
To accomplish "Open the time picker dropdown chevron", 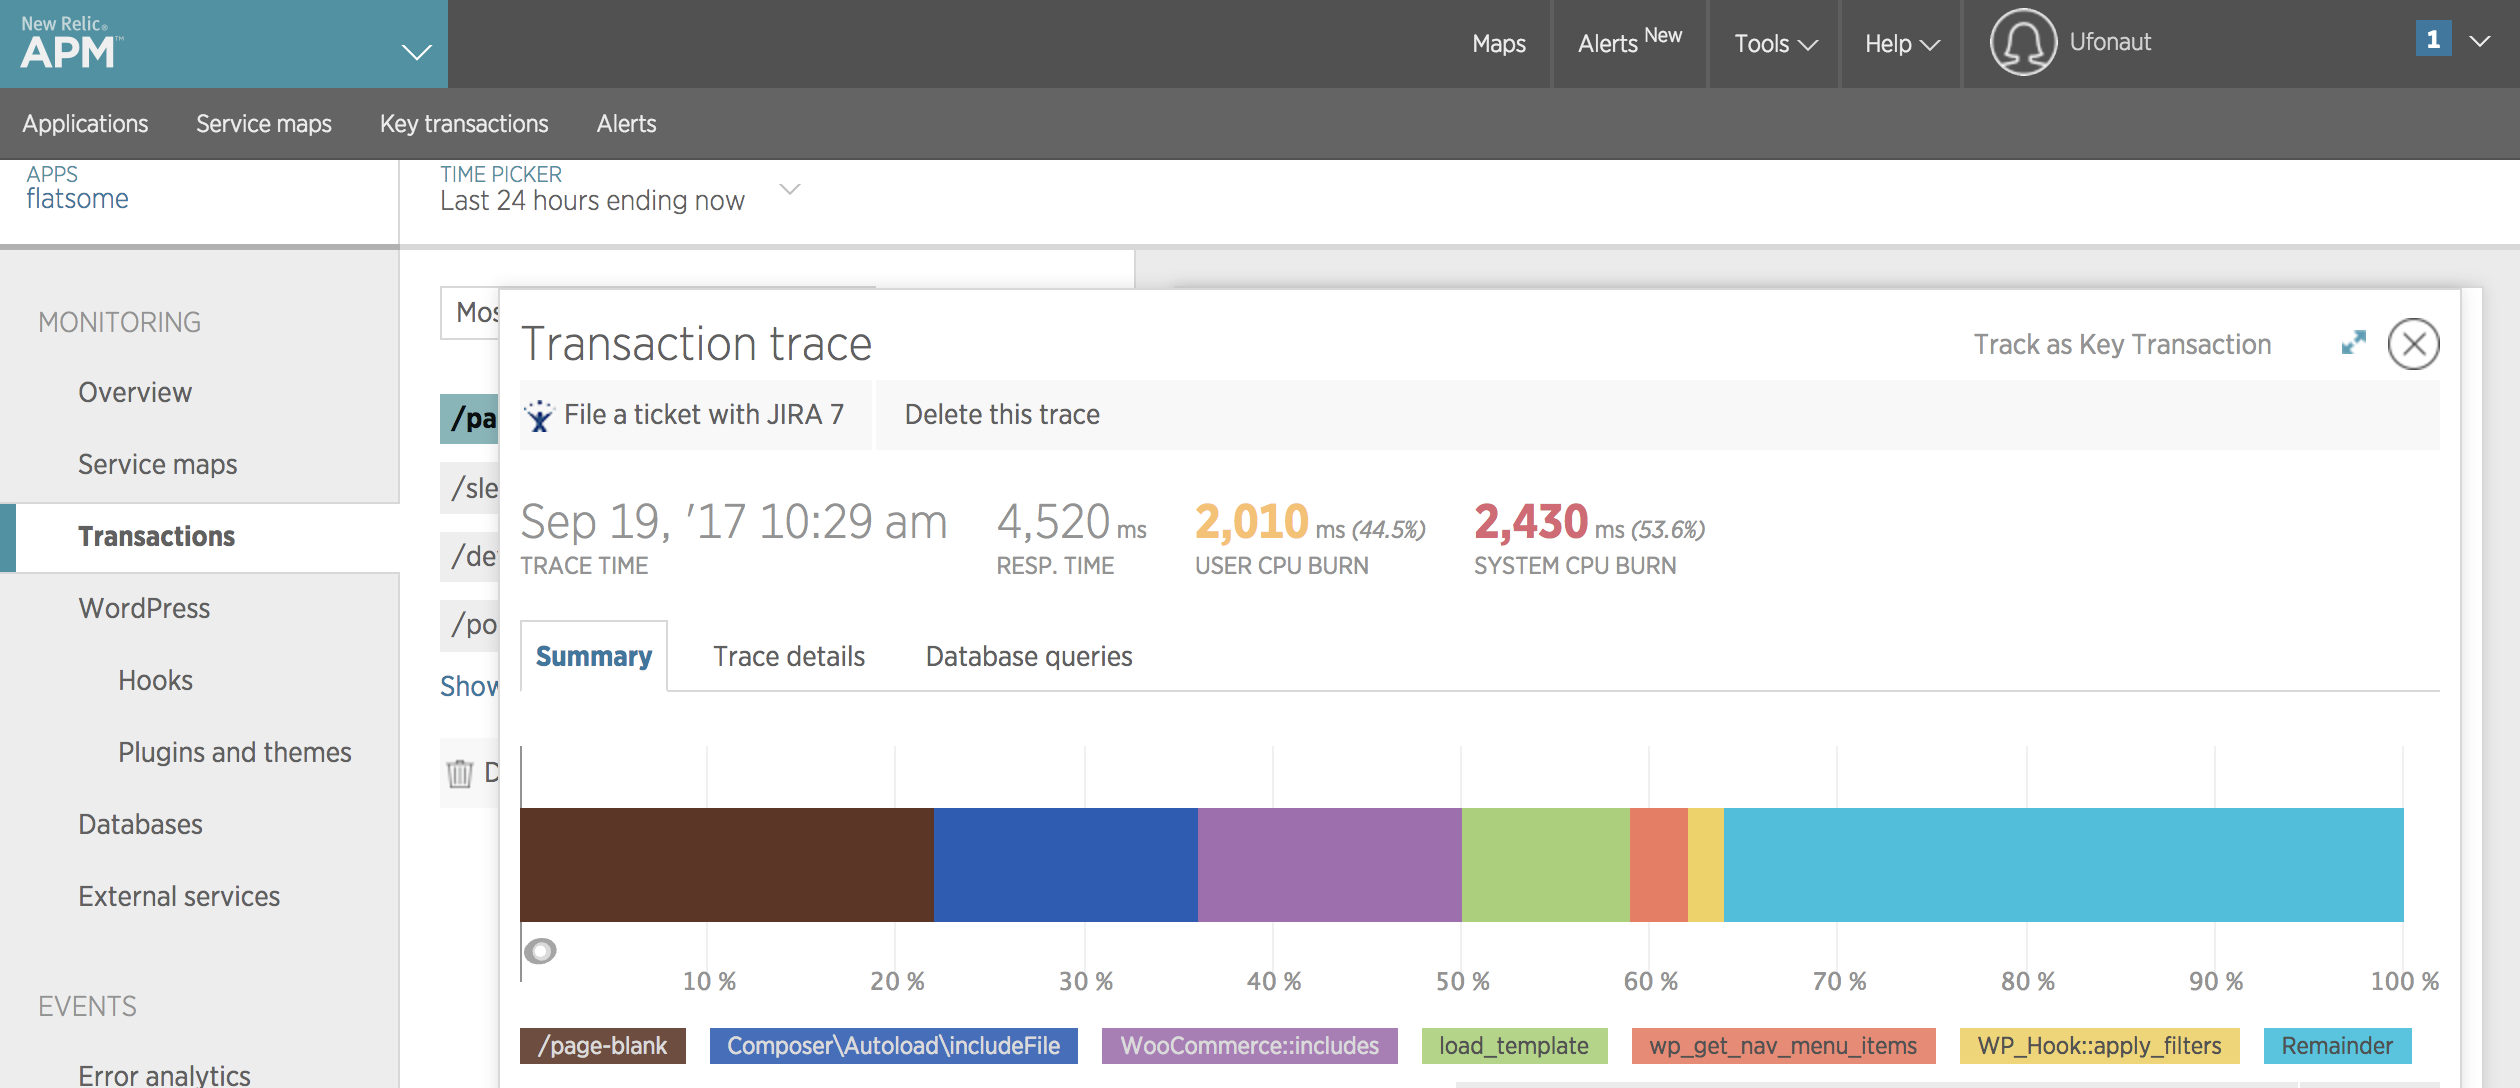I will click(790, 188).
